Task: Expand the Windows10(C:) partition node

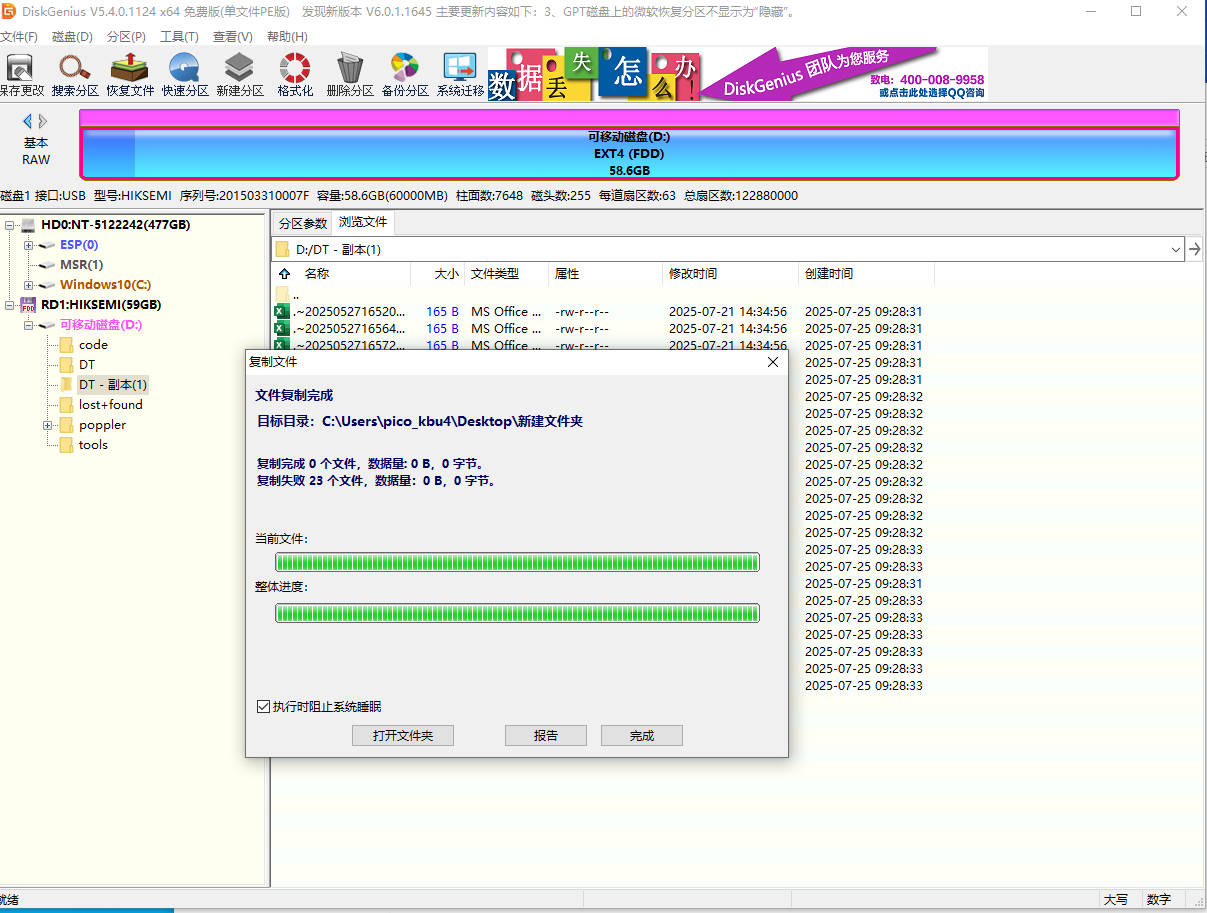Action: [28, 285]
